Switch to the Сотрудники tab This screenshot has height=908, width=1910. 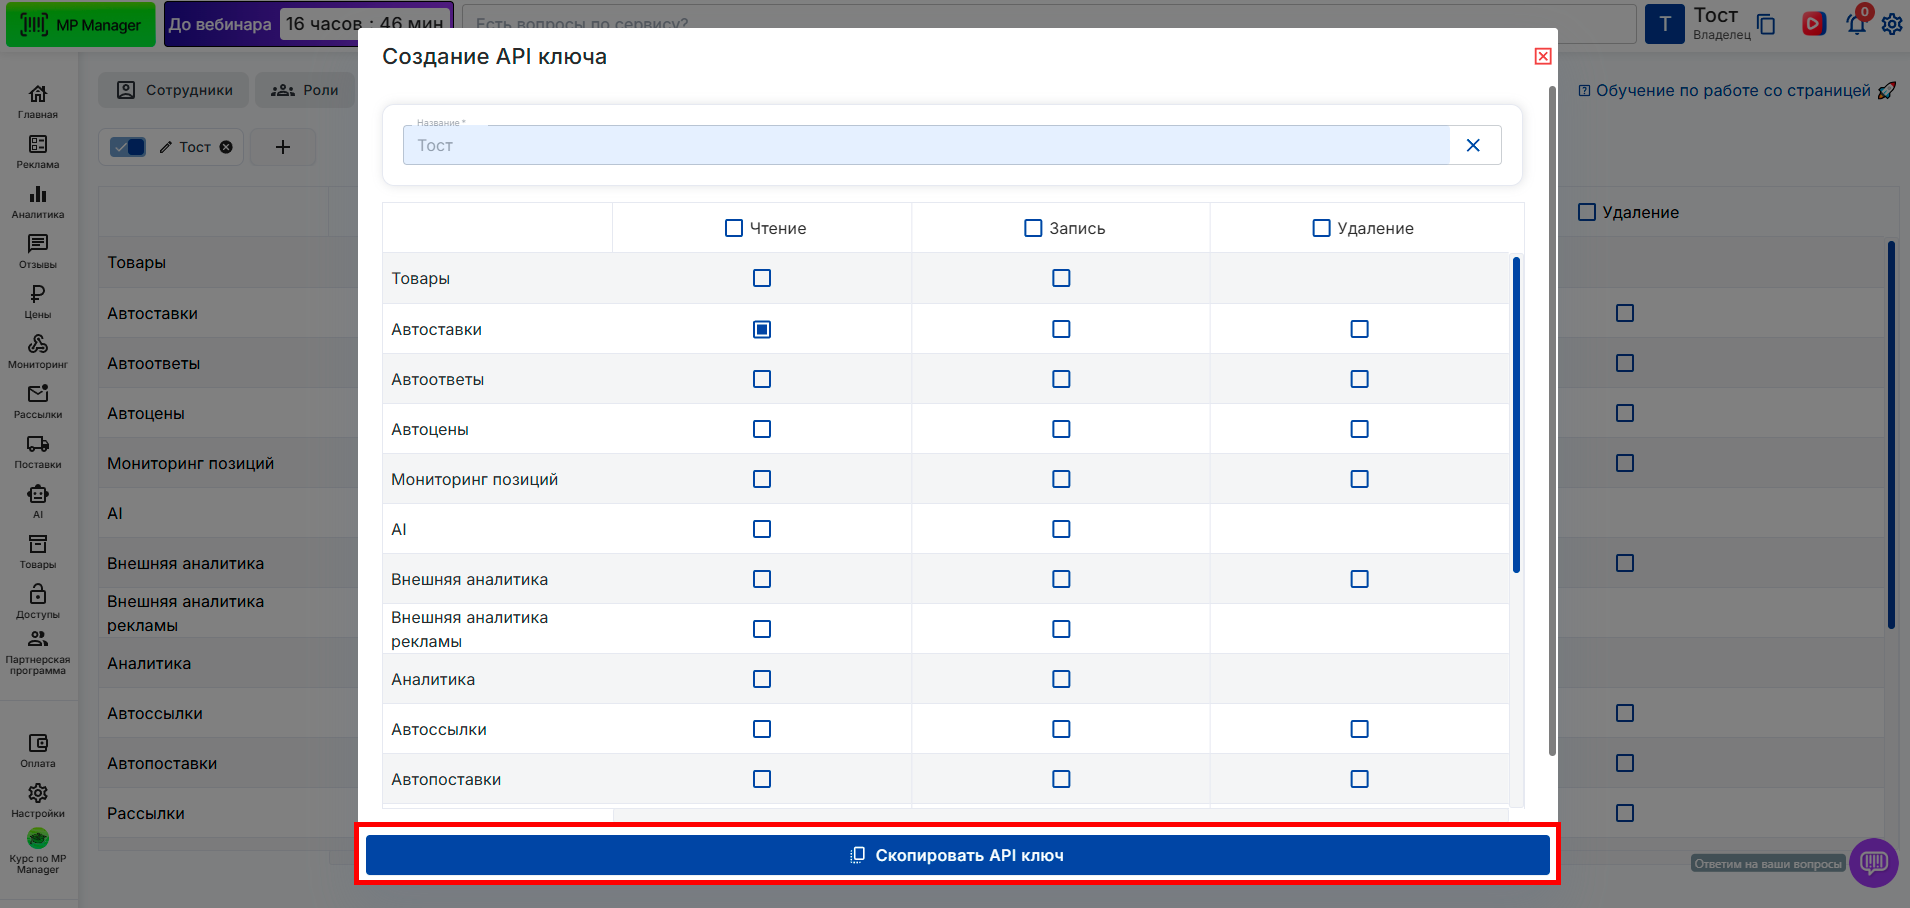point(174,90)
